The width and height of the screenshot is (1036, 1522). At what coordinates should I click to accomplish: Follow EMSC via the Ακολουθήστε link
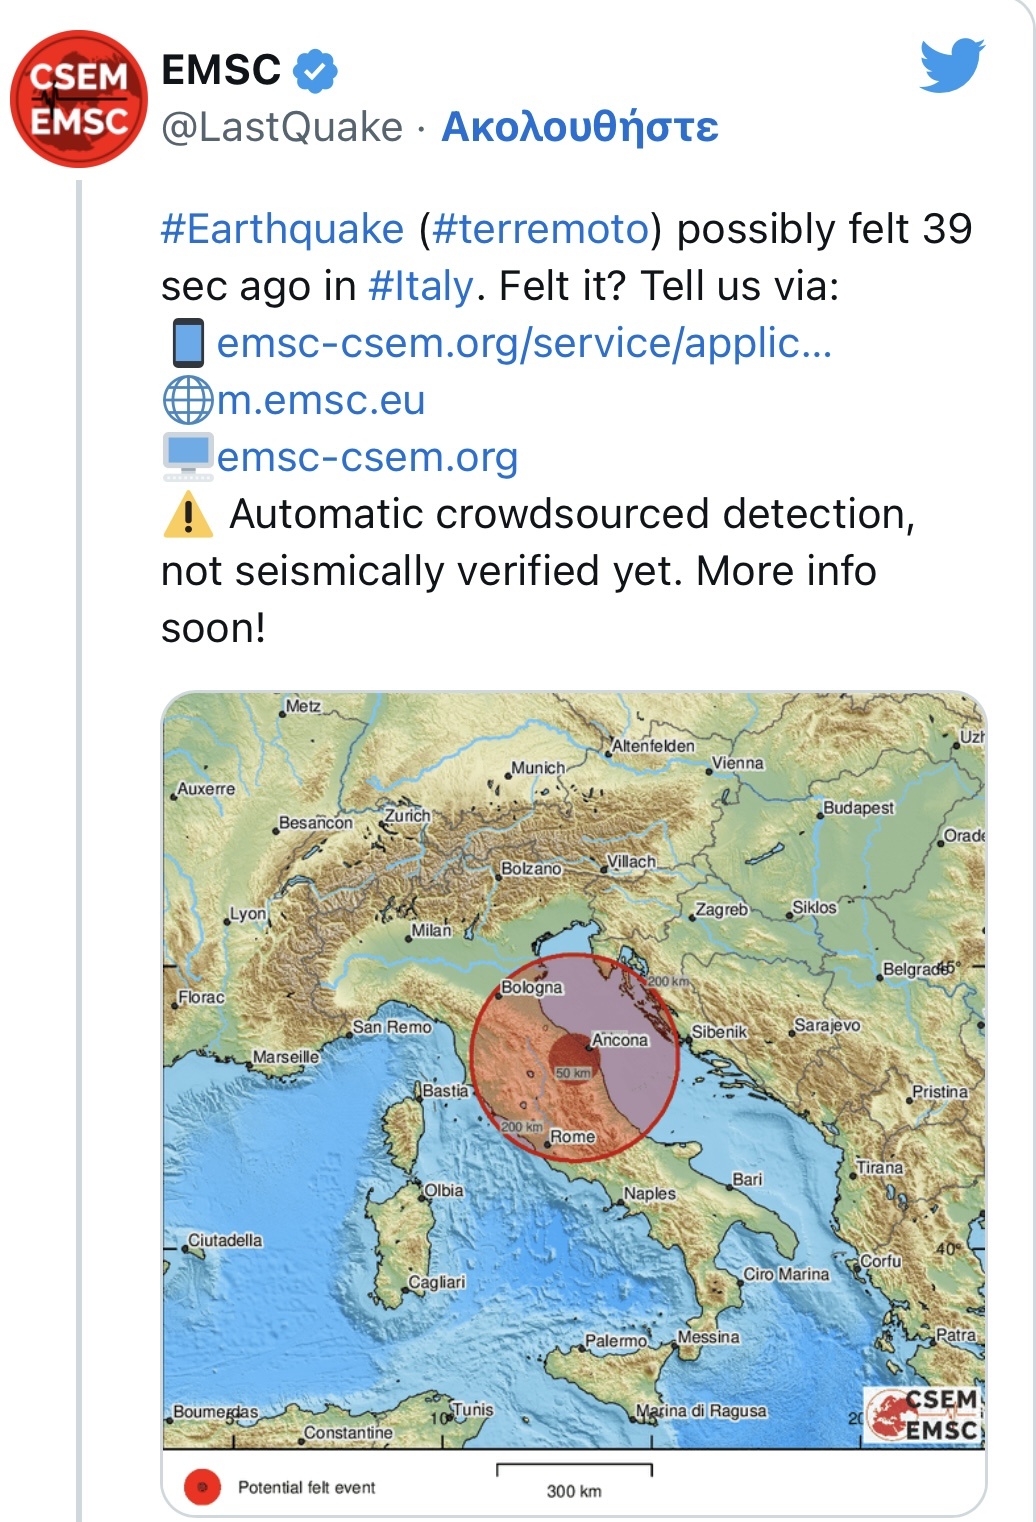(580, 127)
